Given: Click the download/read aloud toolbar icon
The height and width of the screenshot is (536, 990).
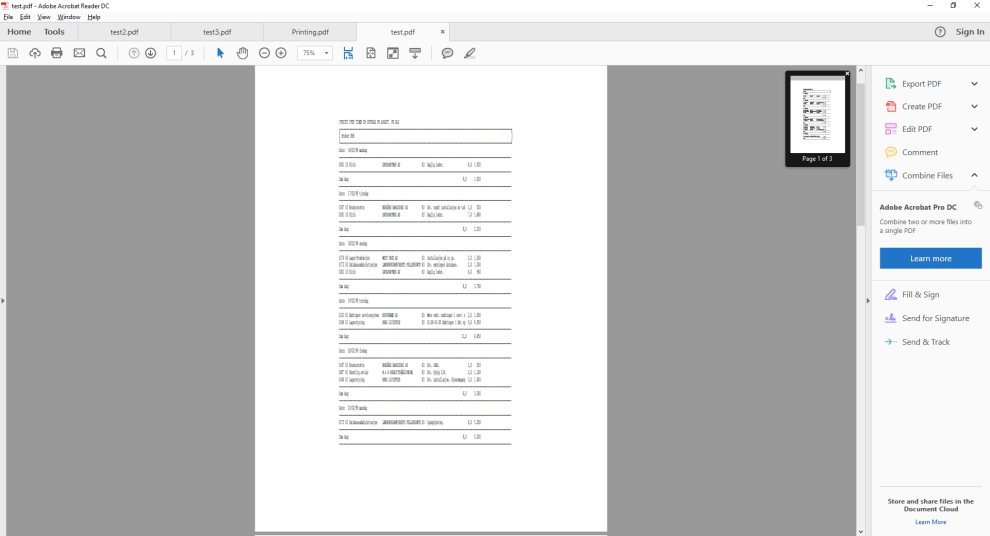Looking at the screenshot, I should [415, 53].
